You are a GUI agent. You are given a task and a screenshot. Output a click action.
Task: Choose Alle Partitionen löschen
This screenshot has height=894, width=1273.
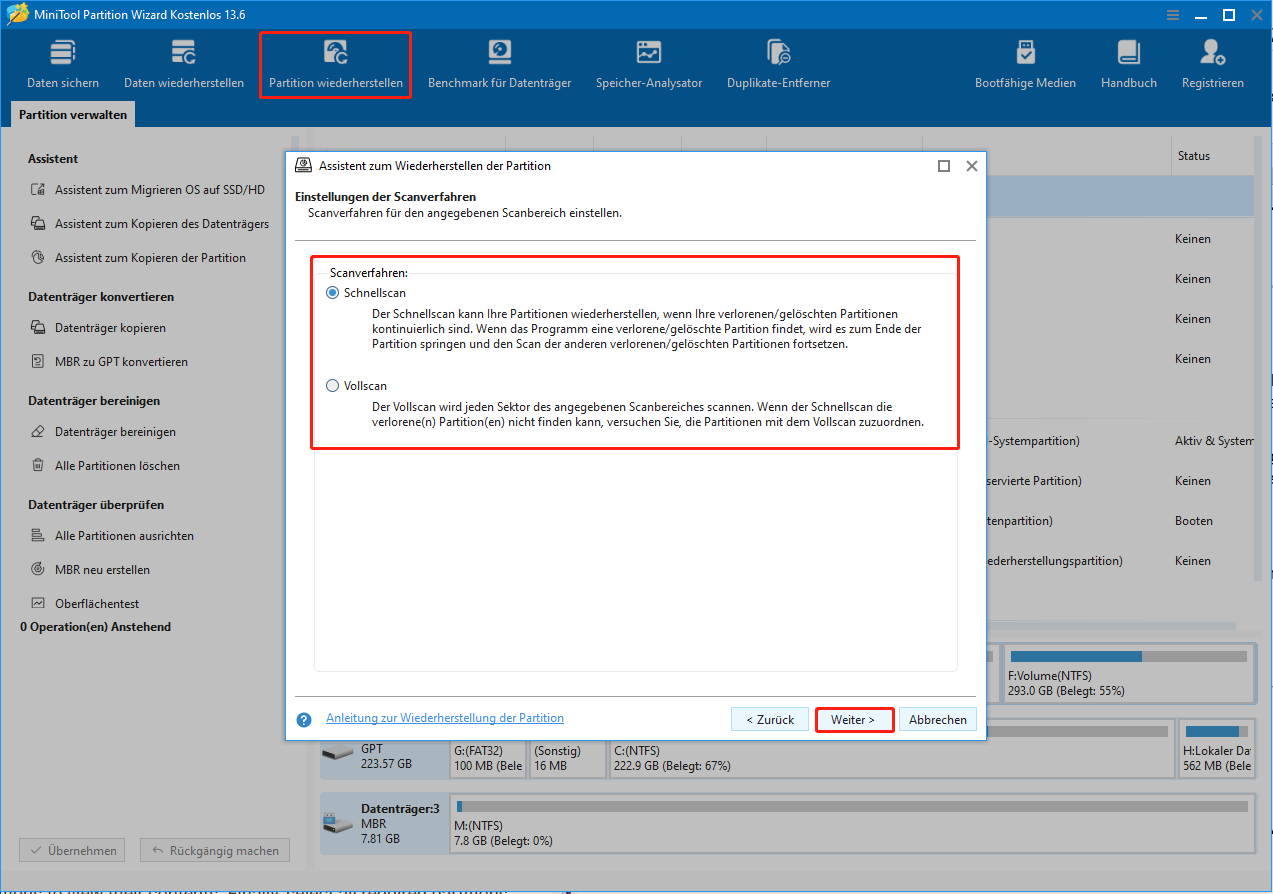[105, 466]
